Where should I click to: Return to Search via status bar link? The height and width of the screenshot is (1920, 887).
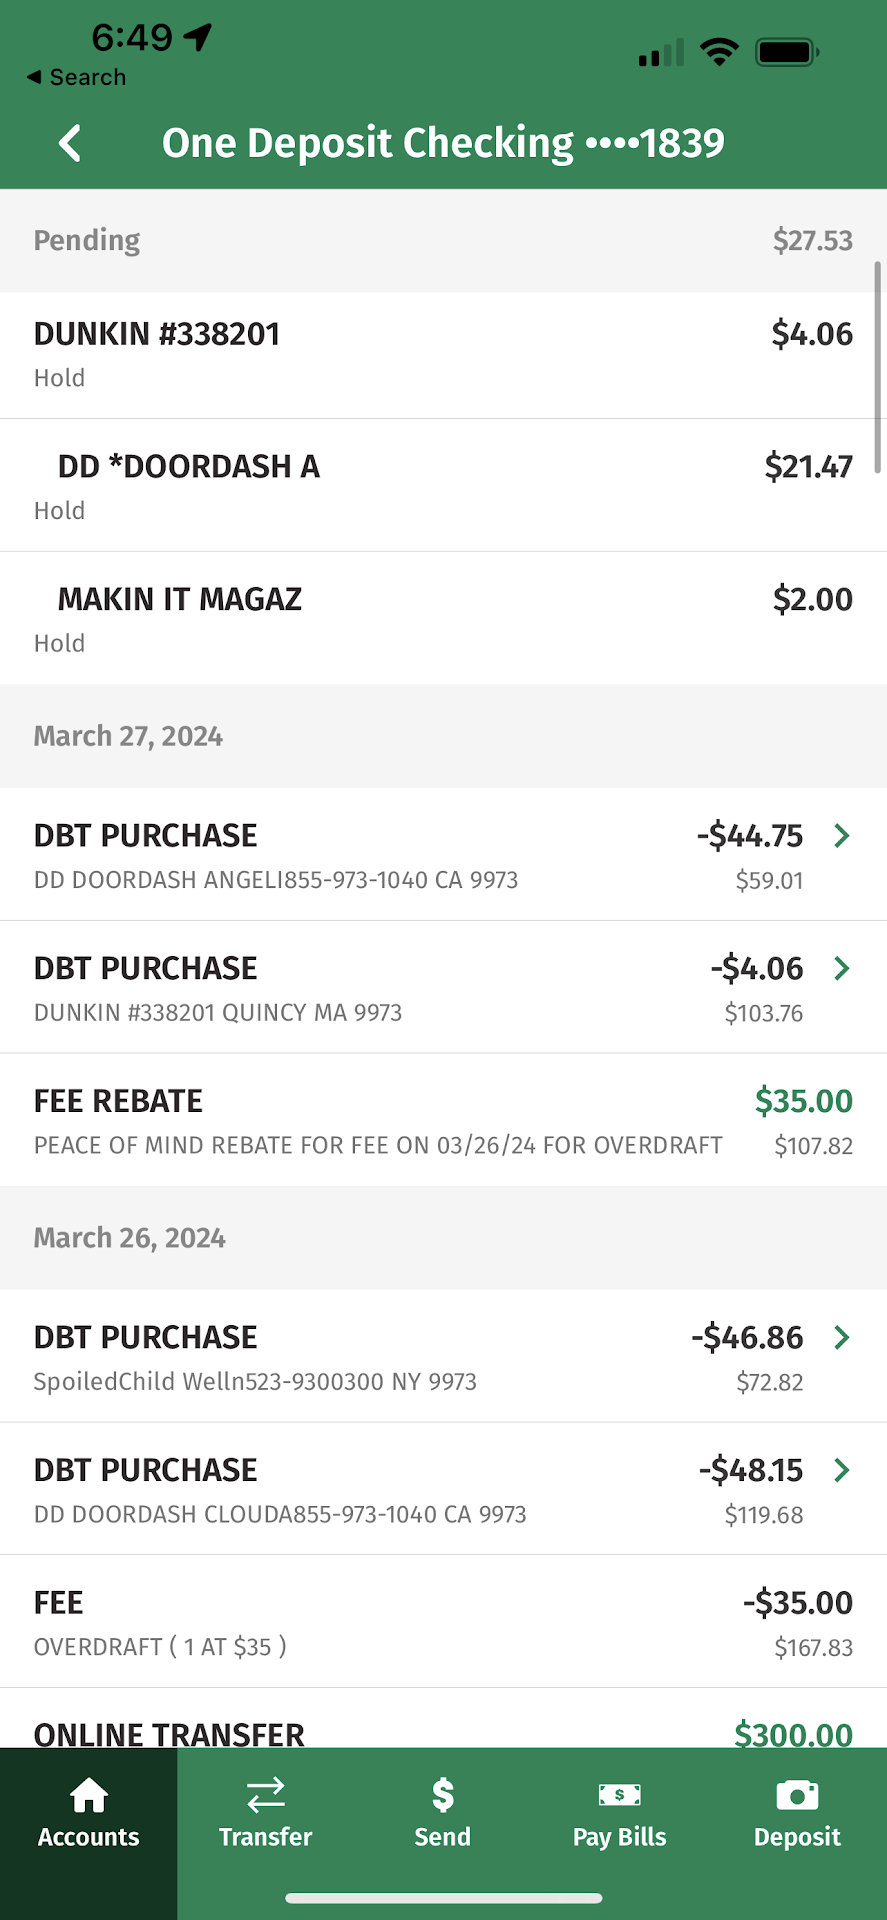[77, 77]
